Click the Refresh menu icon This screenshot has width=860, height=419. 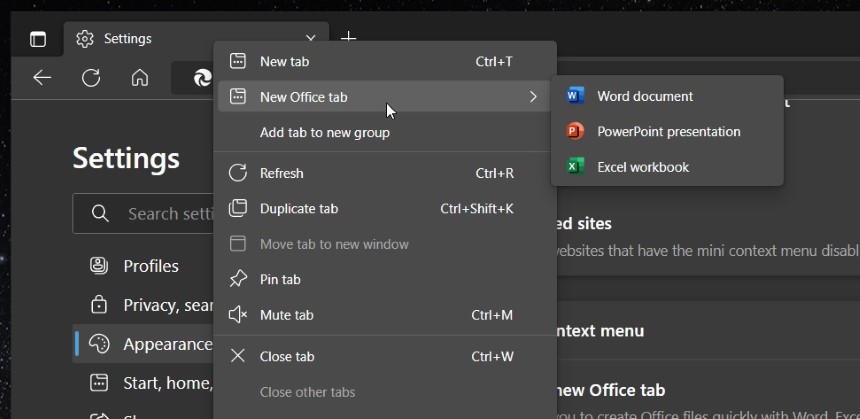pyautogui.click(x=237, y=173)
